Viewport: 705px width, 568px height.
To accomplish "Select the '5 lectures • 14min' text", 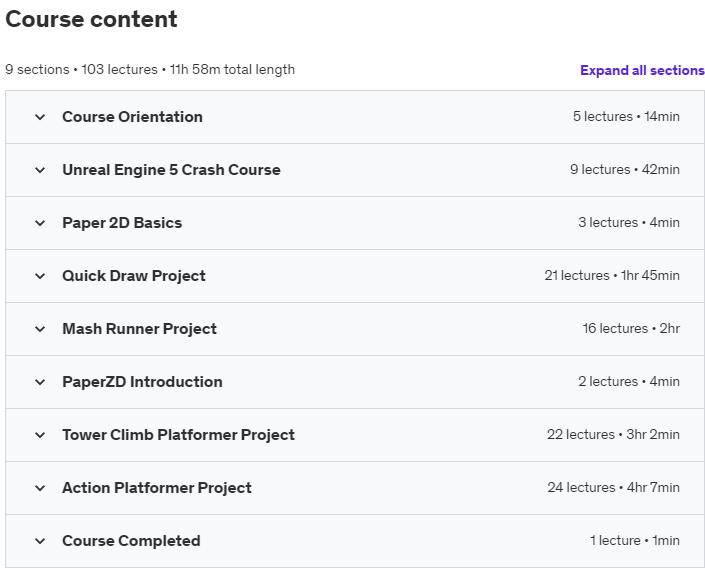I will coord(626,116).
